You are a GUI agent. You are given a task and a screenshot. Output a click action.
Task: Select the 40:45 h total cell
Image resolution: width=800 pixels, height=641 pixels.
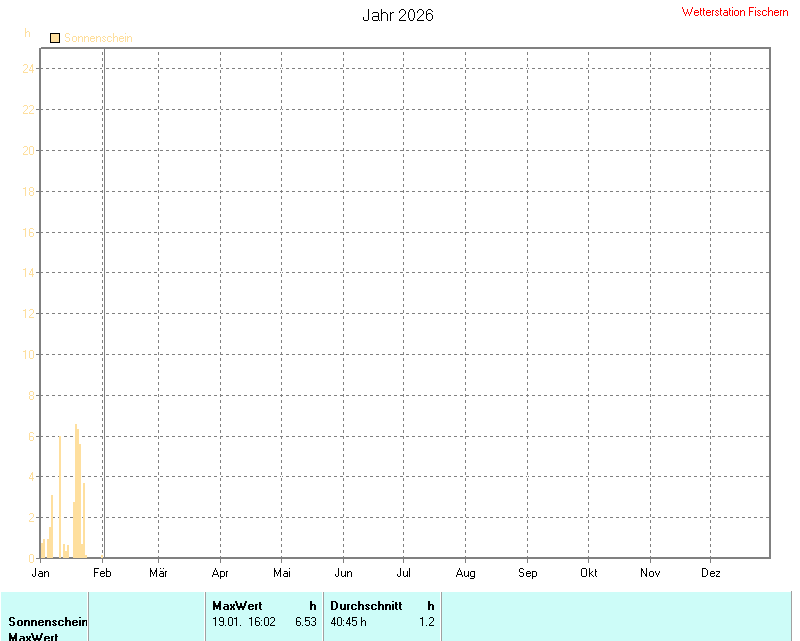click(348, 621)
